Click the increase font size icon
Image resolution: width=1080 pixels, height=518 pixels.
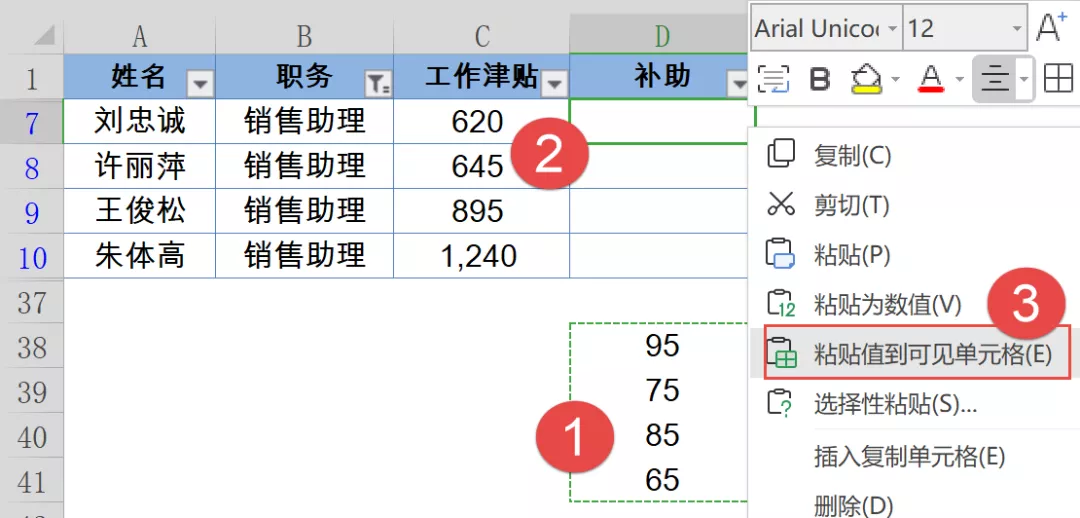pos(1051,26)
